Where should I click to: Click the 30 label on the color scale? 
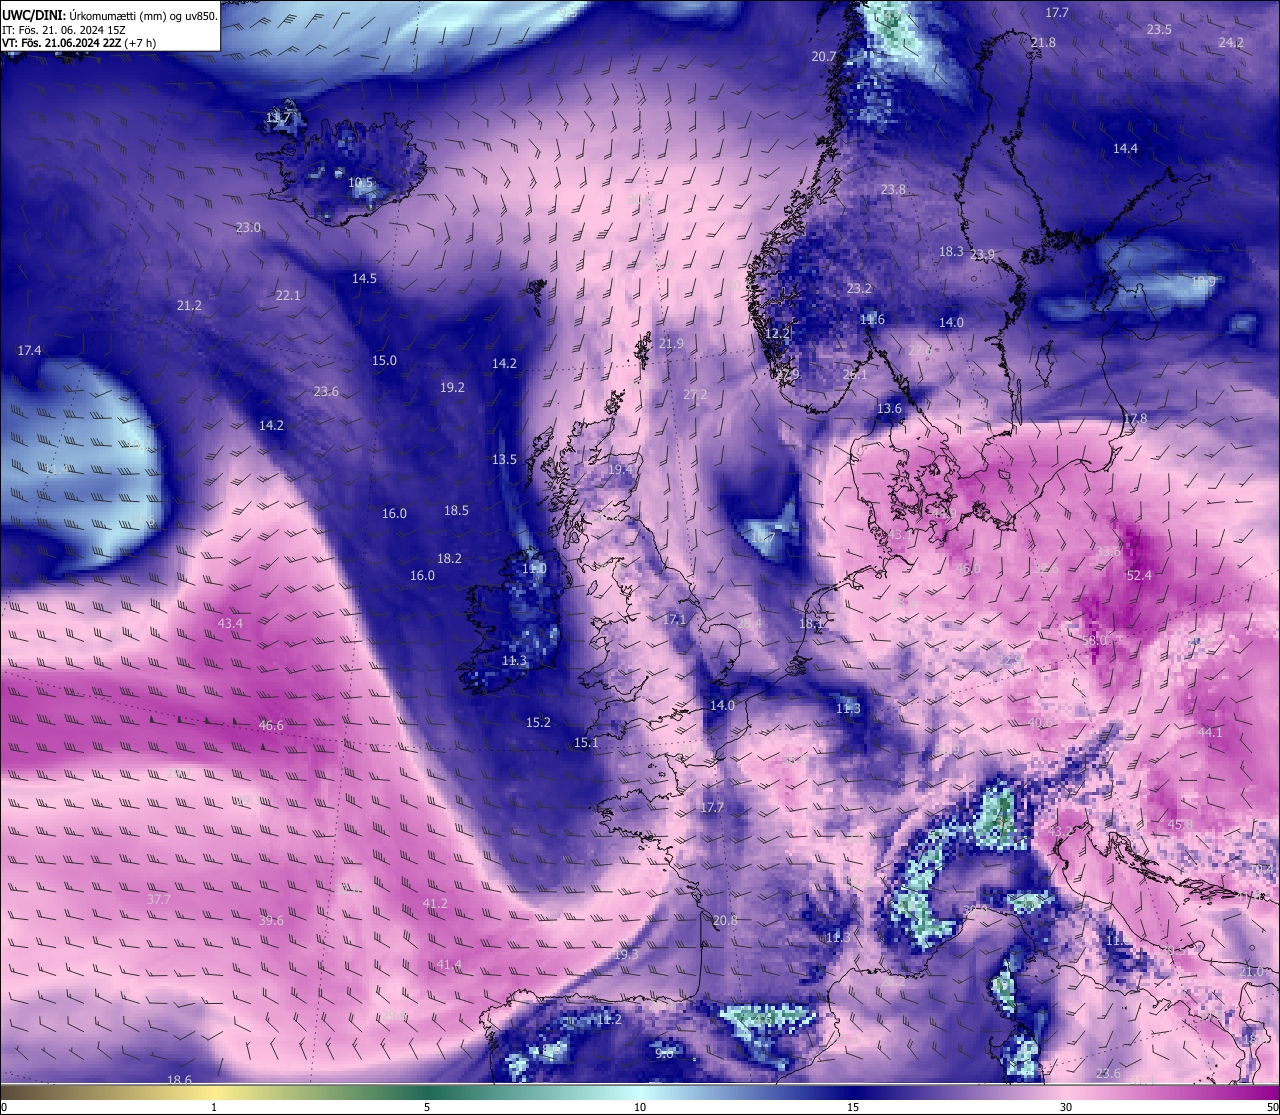1066,1107
